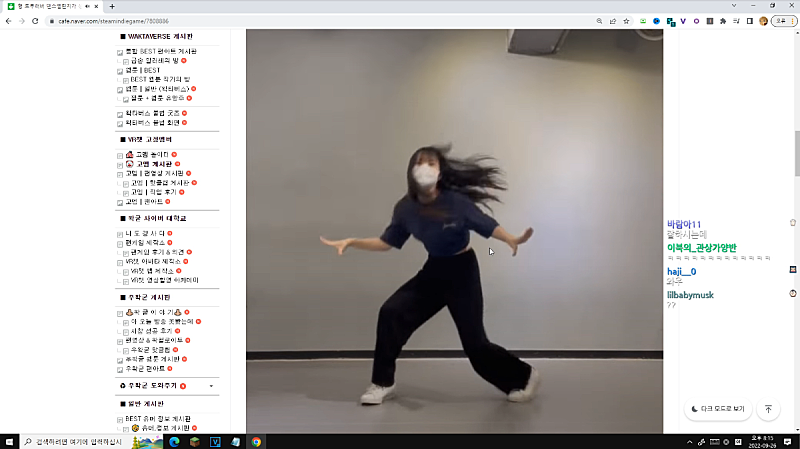Open the Windows Start menu
This screenshot has height=449, width=800.
[x=9, y=441]
